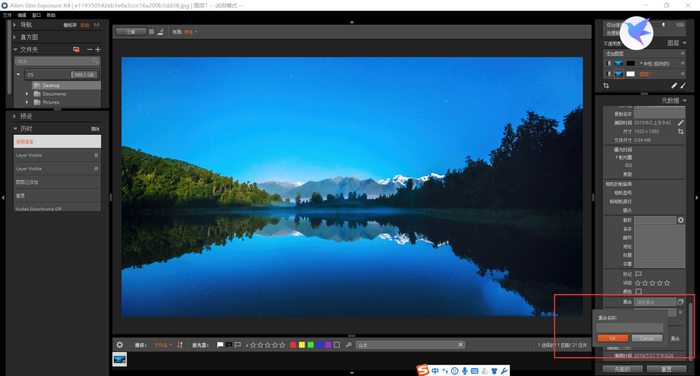Click the orange folder-copy icon in folders header

coord(76,49)
